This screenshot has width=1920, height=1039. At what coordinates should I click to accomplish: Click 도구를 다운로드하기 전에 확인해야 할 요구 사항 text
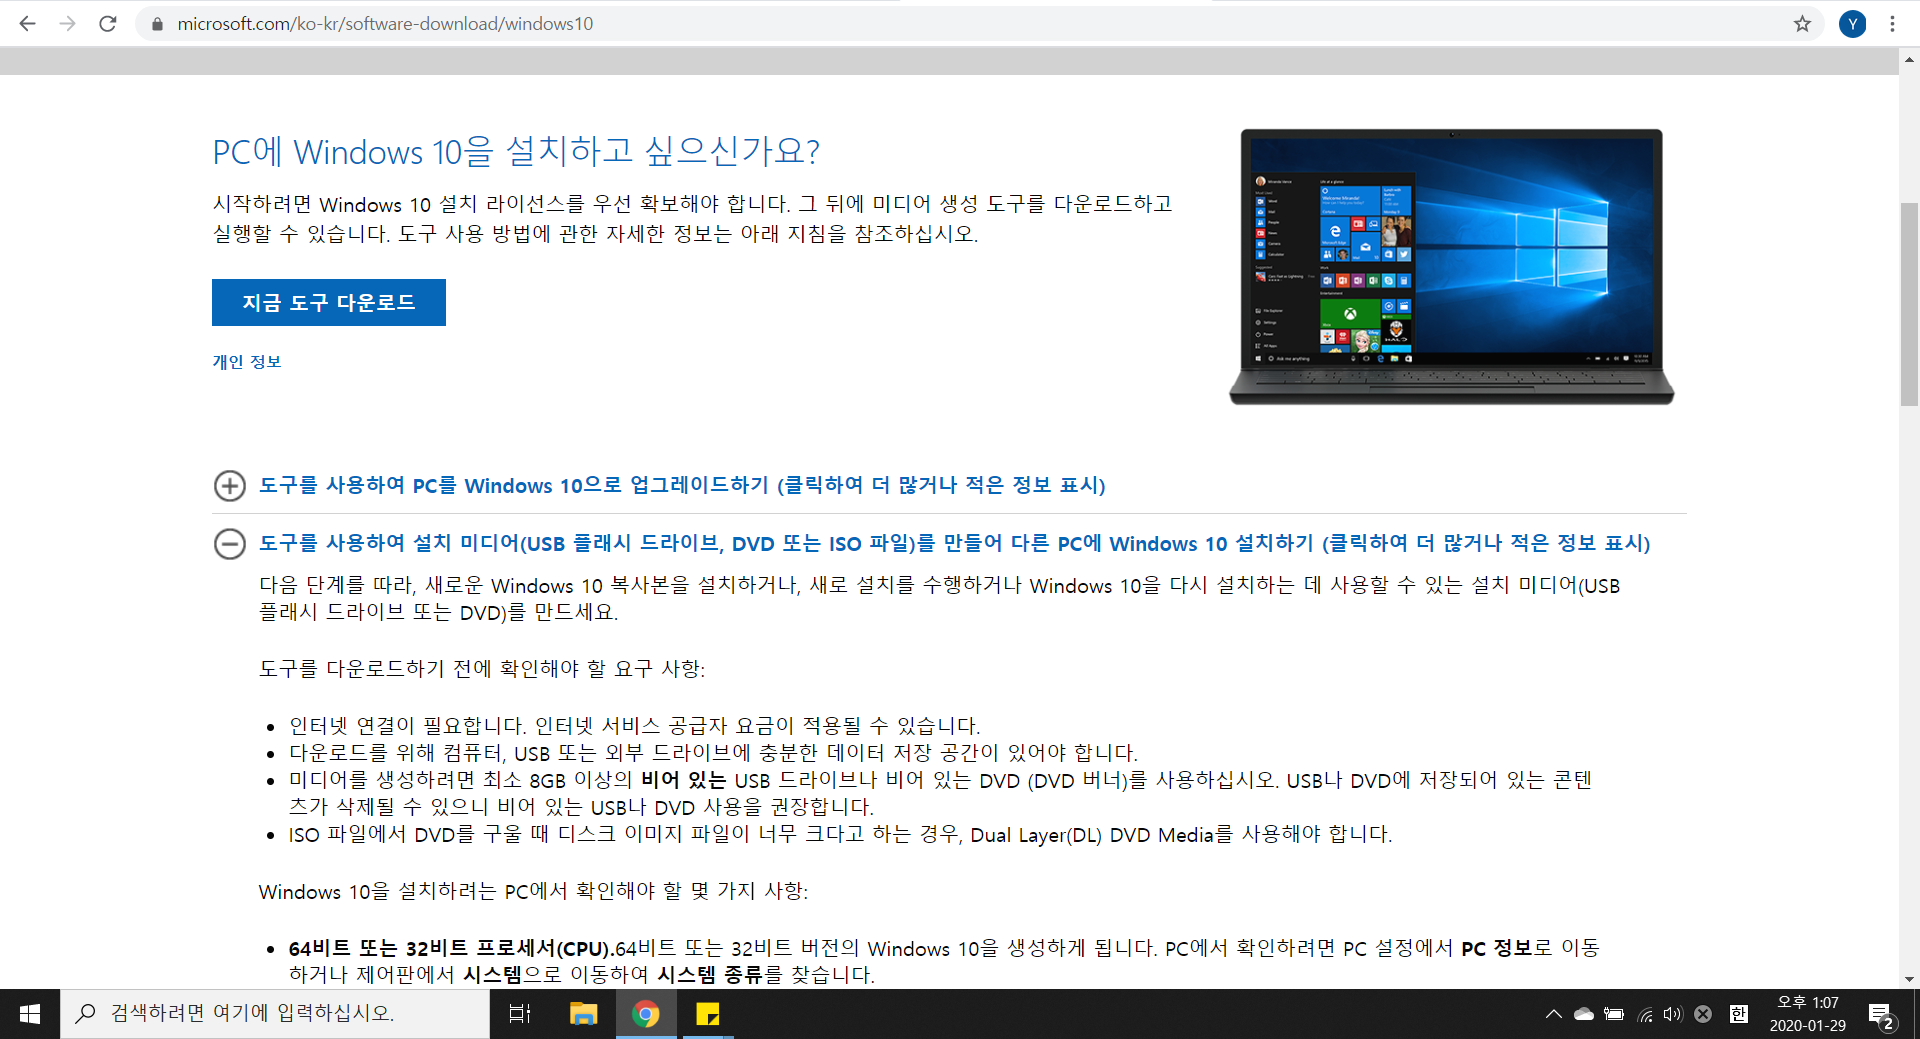click(x=482, y=668)
